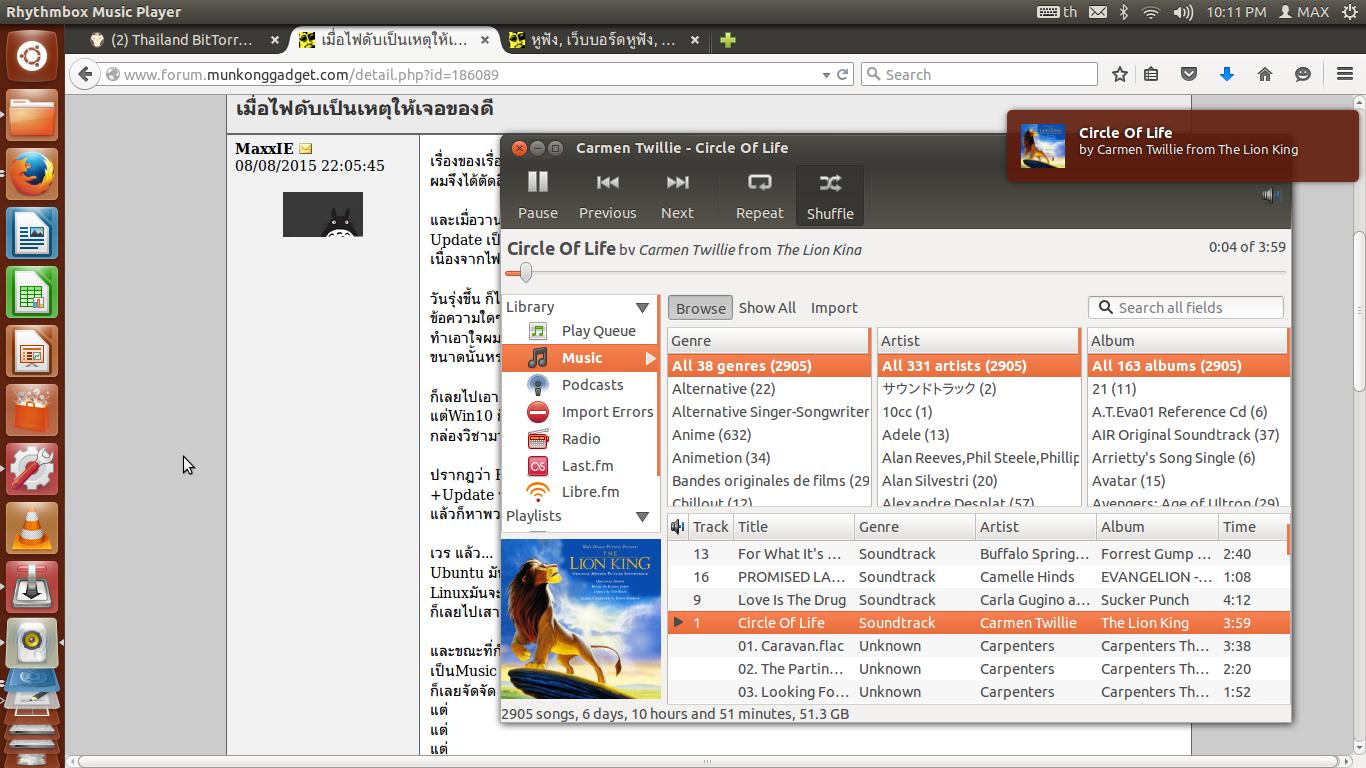Viewport: 1366px width, 768px height.
Task: Open MAX user menu
Action: coord(1304,12)
